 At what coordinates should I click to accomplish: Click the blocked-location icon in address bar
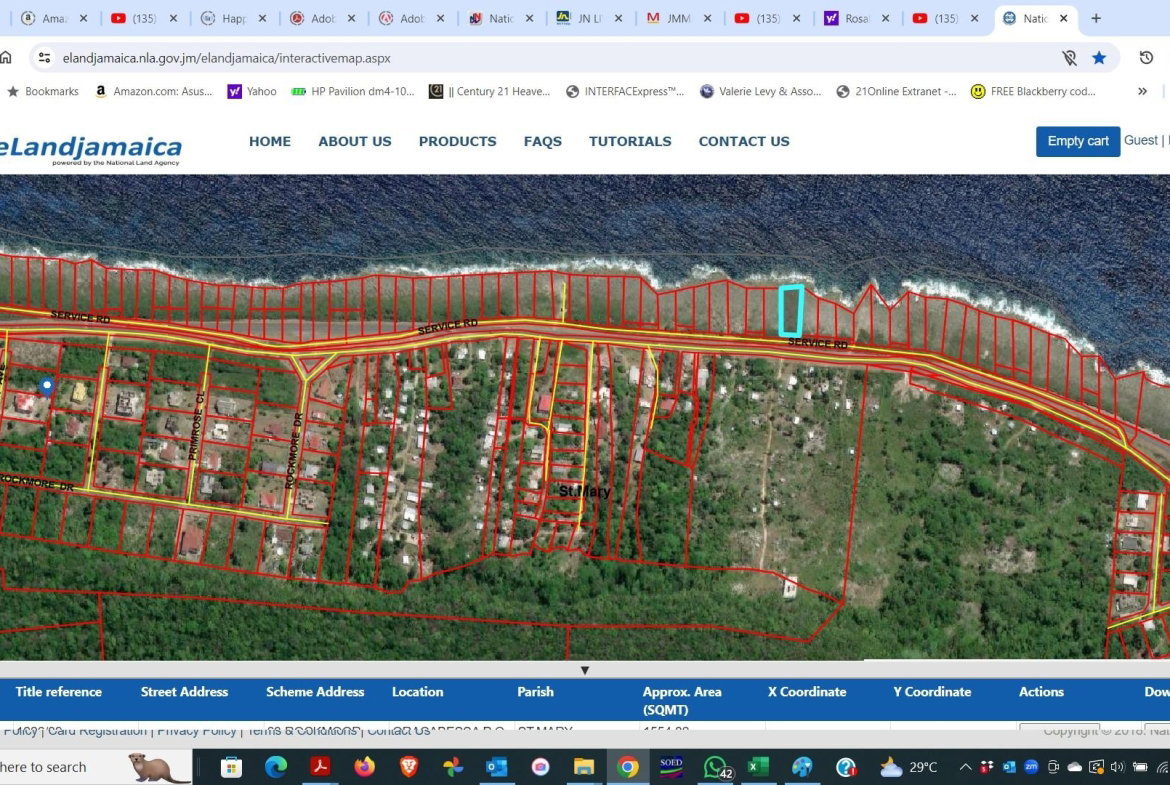[x=1069, y=58]
